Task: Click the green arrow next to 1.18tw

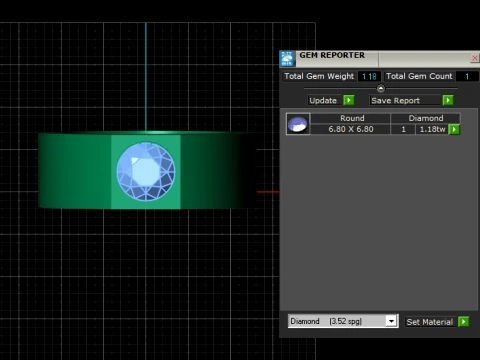Action: point(454,129)
